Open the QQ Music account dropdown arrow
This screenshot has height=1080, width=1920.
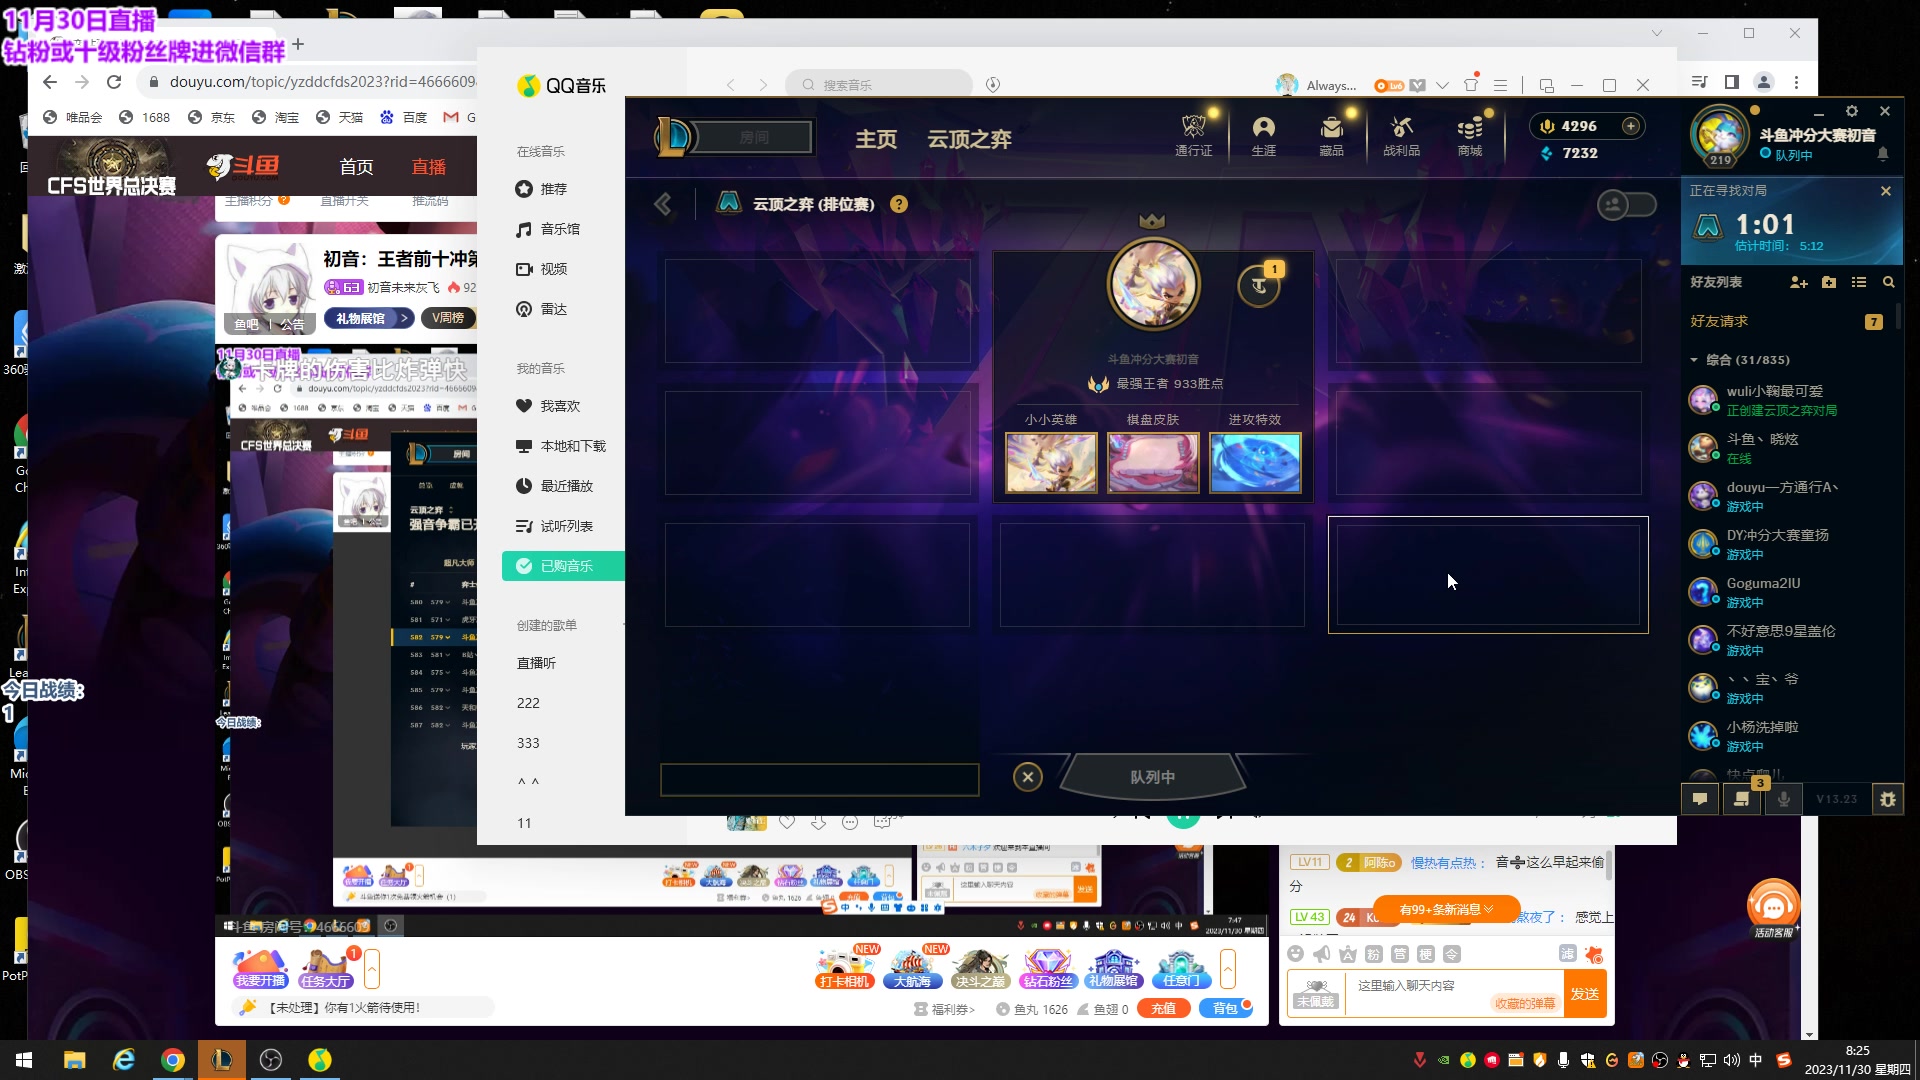pyautogui.click(x=1443, y=85)
